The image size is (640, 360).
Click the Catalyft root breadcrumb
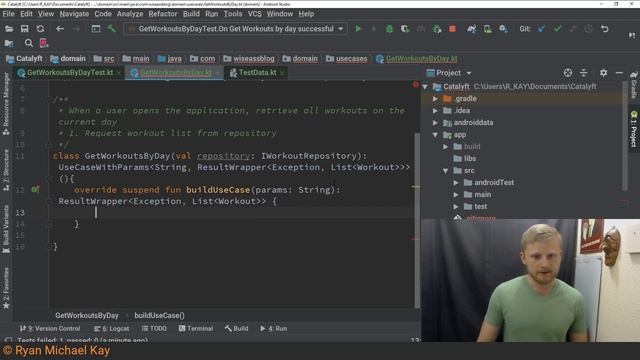tap(24, 59)
